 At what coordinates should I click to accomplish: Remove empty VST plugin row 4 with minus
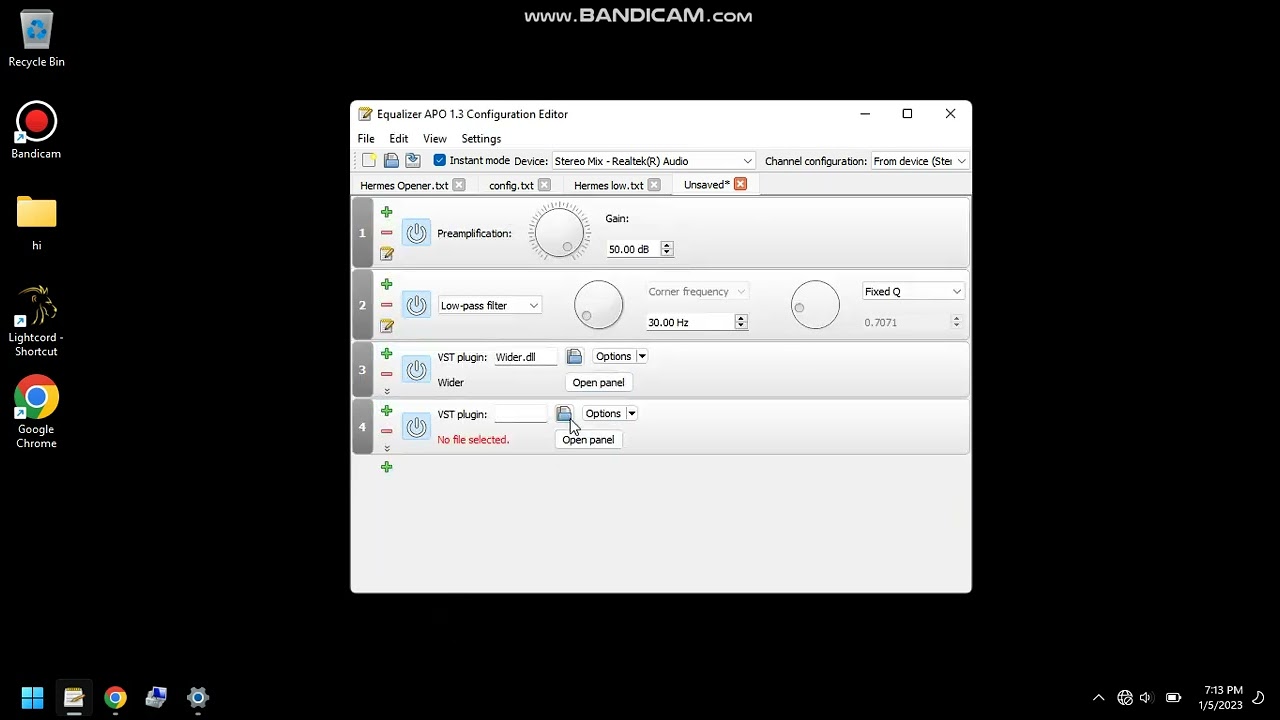pos(386,431)
